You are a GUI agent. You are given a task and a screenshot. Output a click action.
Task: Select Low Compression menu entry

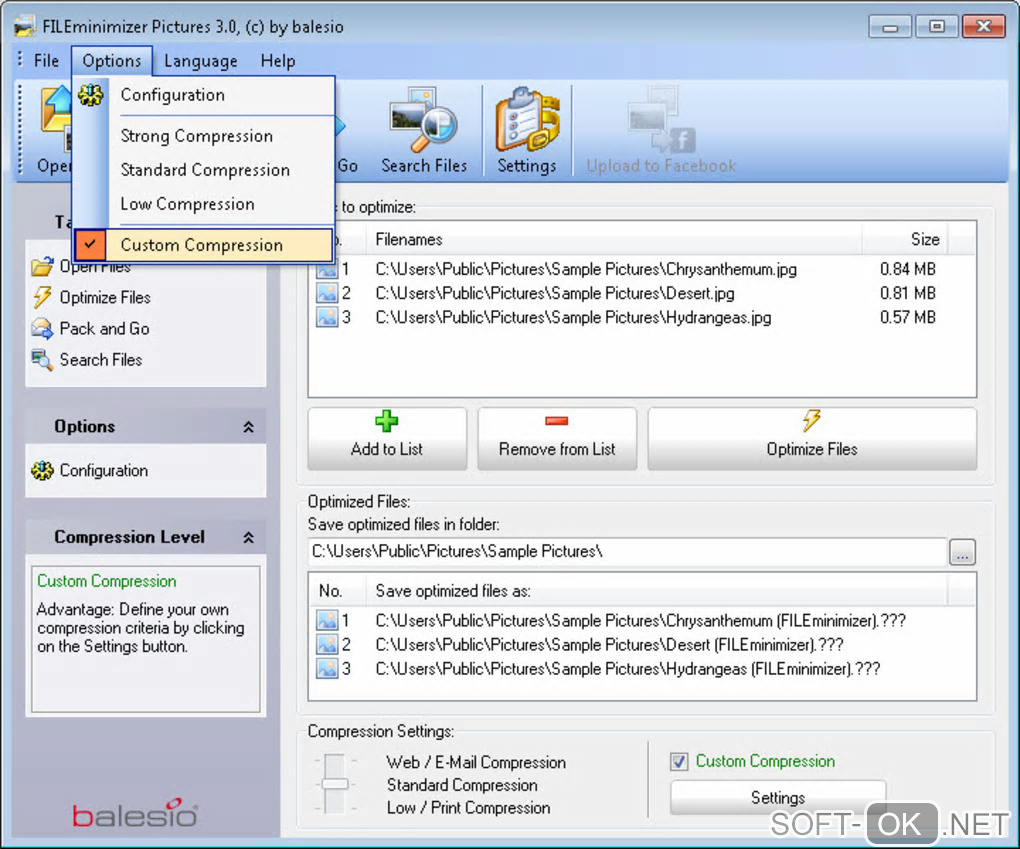[x=204, y=204]
